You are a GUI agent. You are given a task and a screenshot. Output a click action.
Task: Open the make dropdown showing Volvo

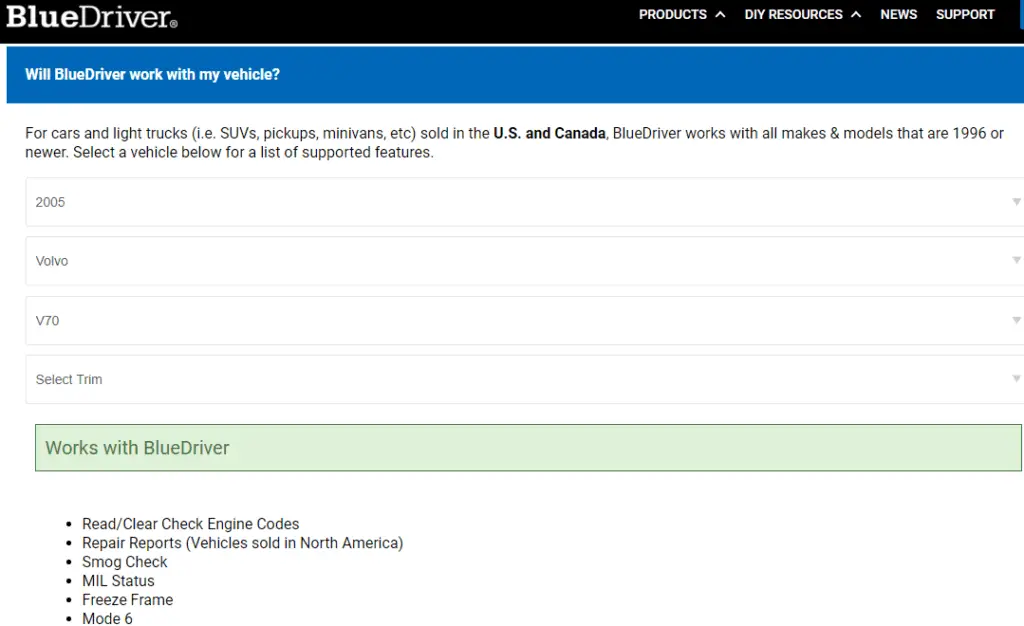(x=524, y=261)
